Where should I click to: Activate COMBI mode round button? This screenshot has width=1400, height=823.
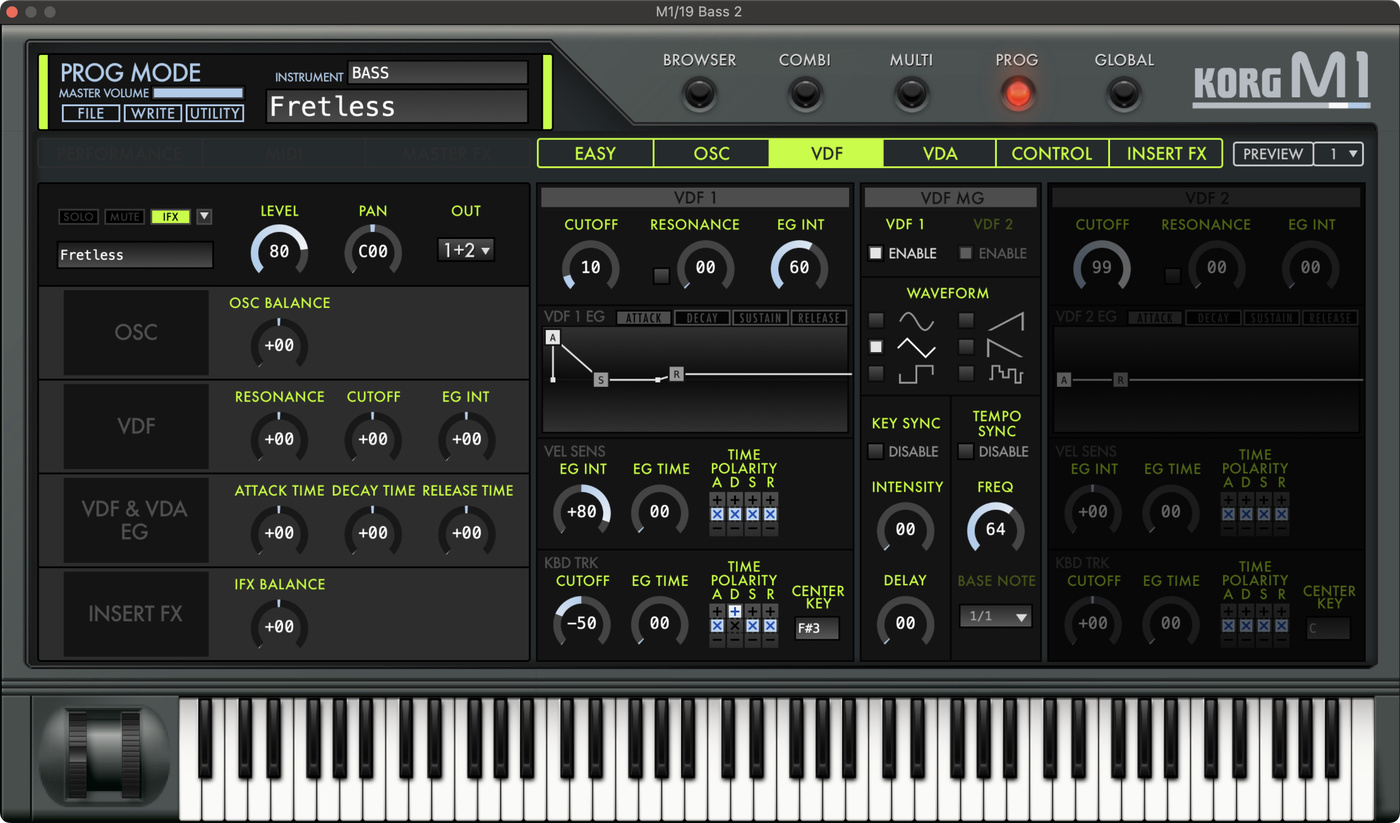pos(805,94)
